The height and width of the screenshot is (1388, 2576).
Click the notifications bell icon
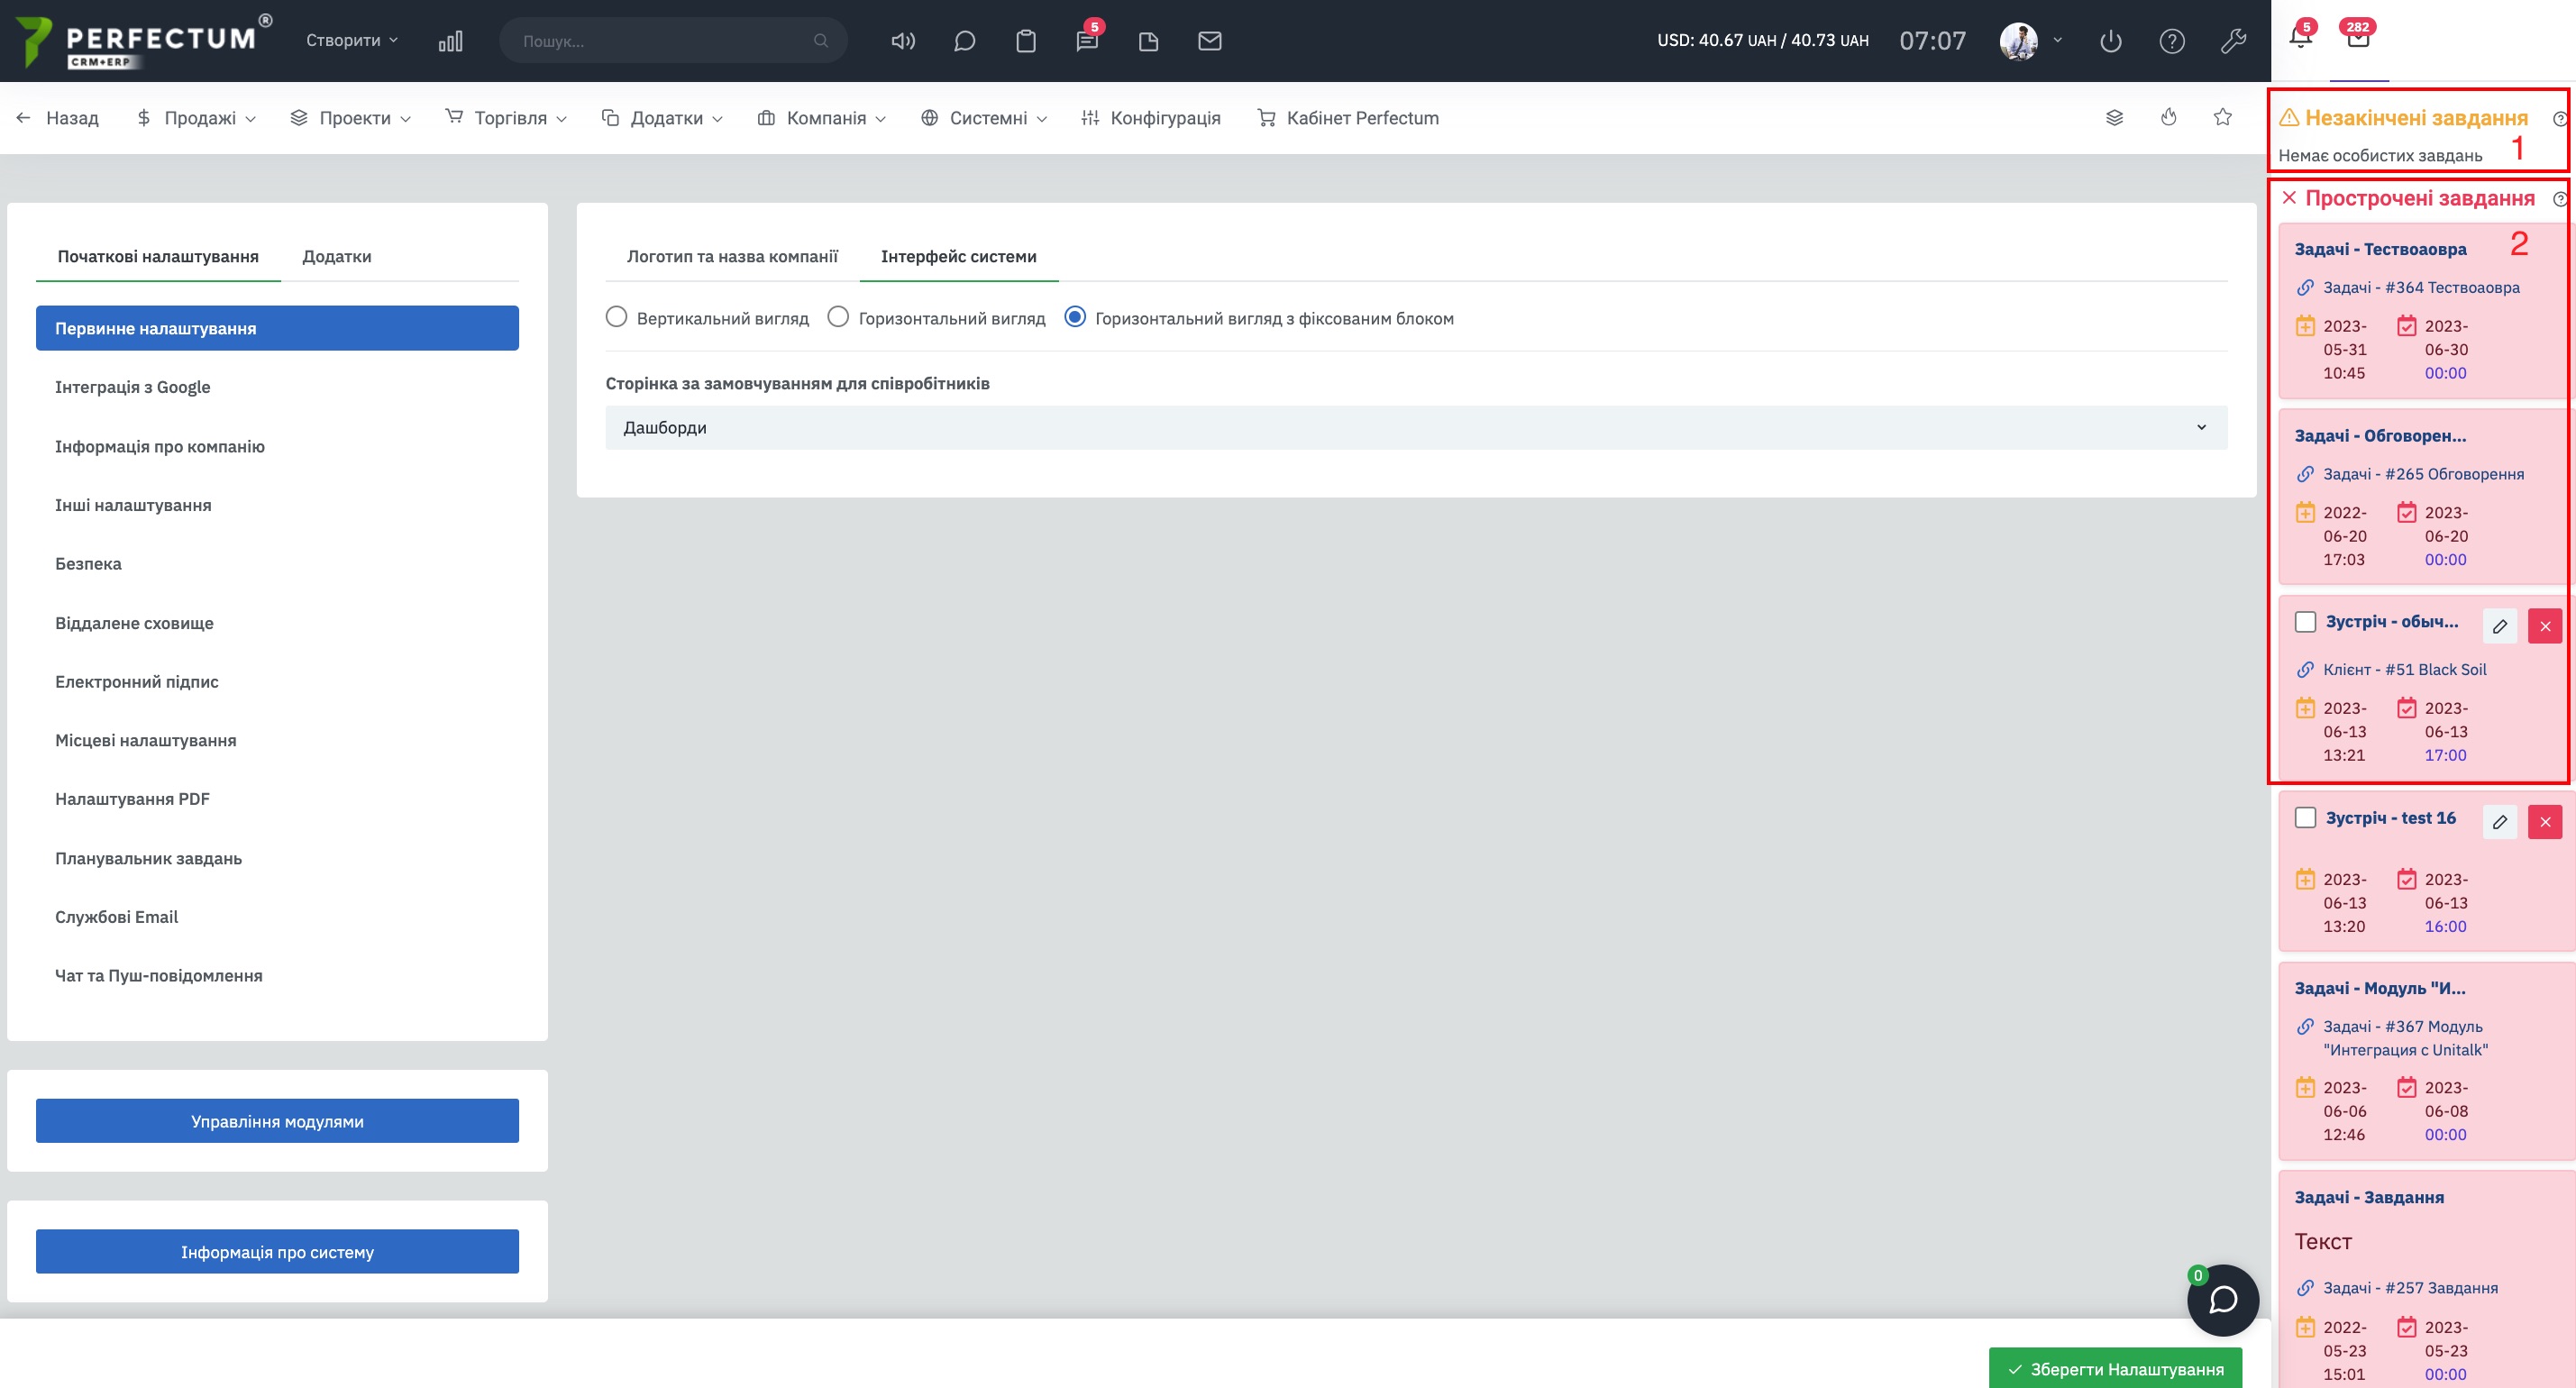pyautogui.click(x=2300, y=38)
